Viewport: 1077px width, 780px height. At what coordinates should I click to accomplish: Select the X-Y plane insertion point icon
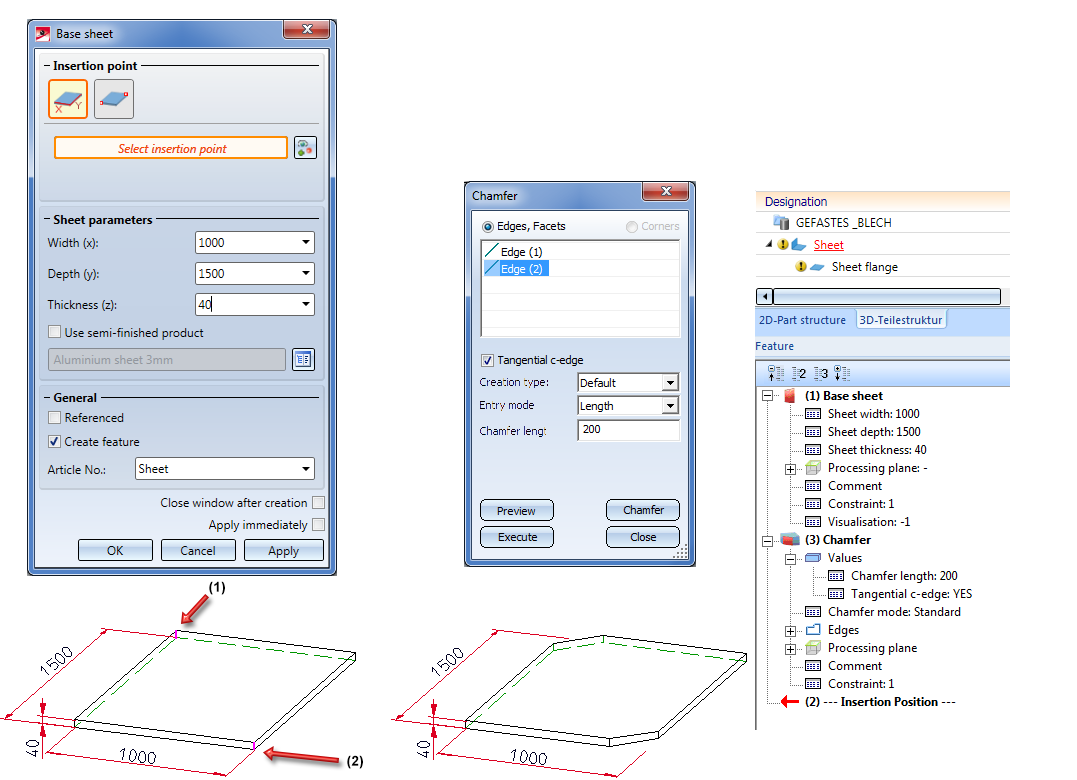pyautogui.click(x=68, y=99)
